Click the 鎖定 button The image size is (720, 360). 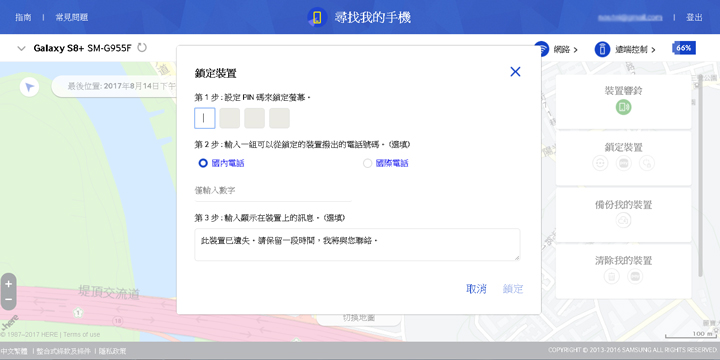point(513,289)
